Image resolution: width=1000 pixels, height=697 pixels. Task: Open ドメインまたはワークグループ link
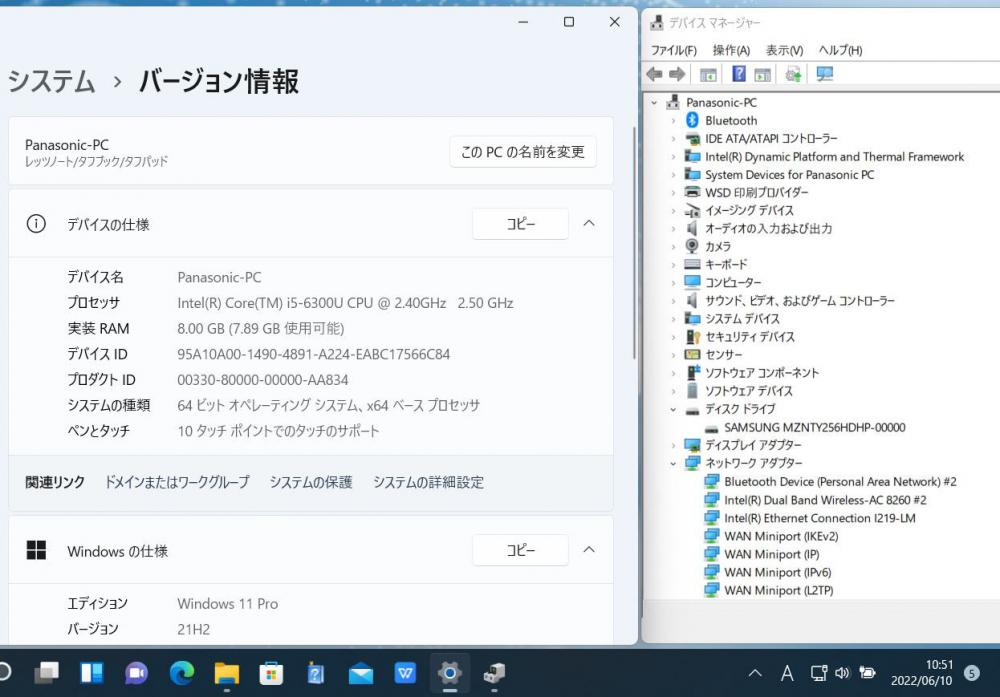pyautogui.click(x=177, y=482)
